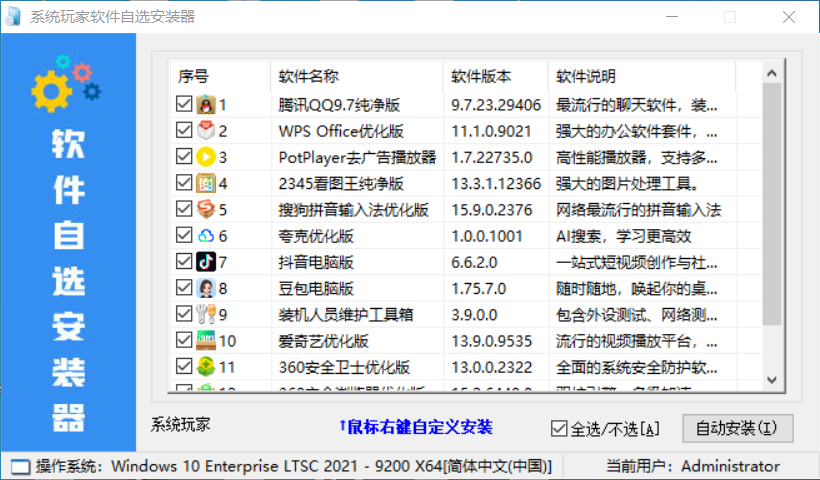Uncheck the 360安全卫士优化版 checkbox

[183, 367]
